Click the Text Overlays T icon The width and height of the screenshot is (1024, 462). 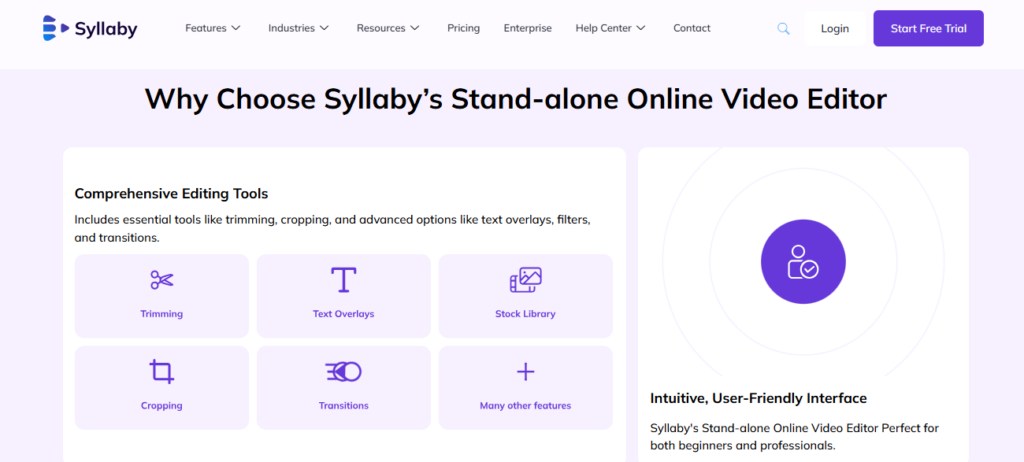[344, 280]
